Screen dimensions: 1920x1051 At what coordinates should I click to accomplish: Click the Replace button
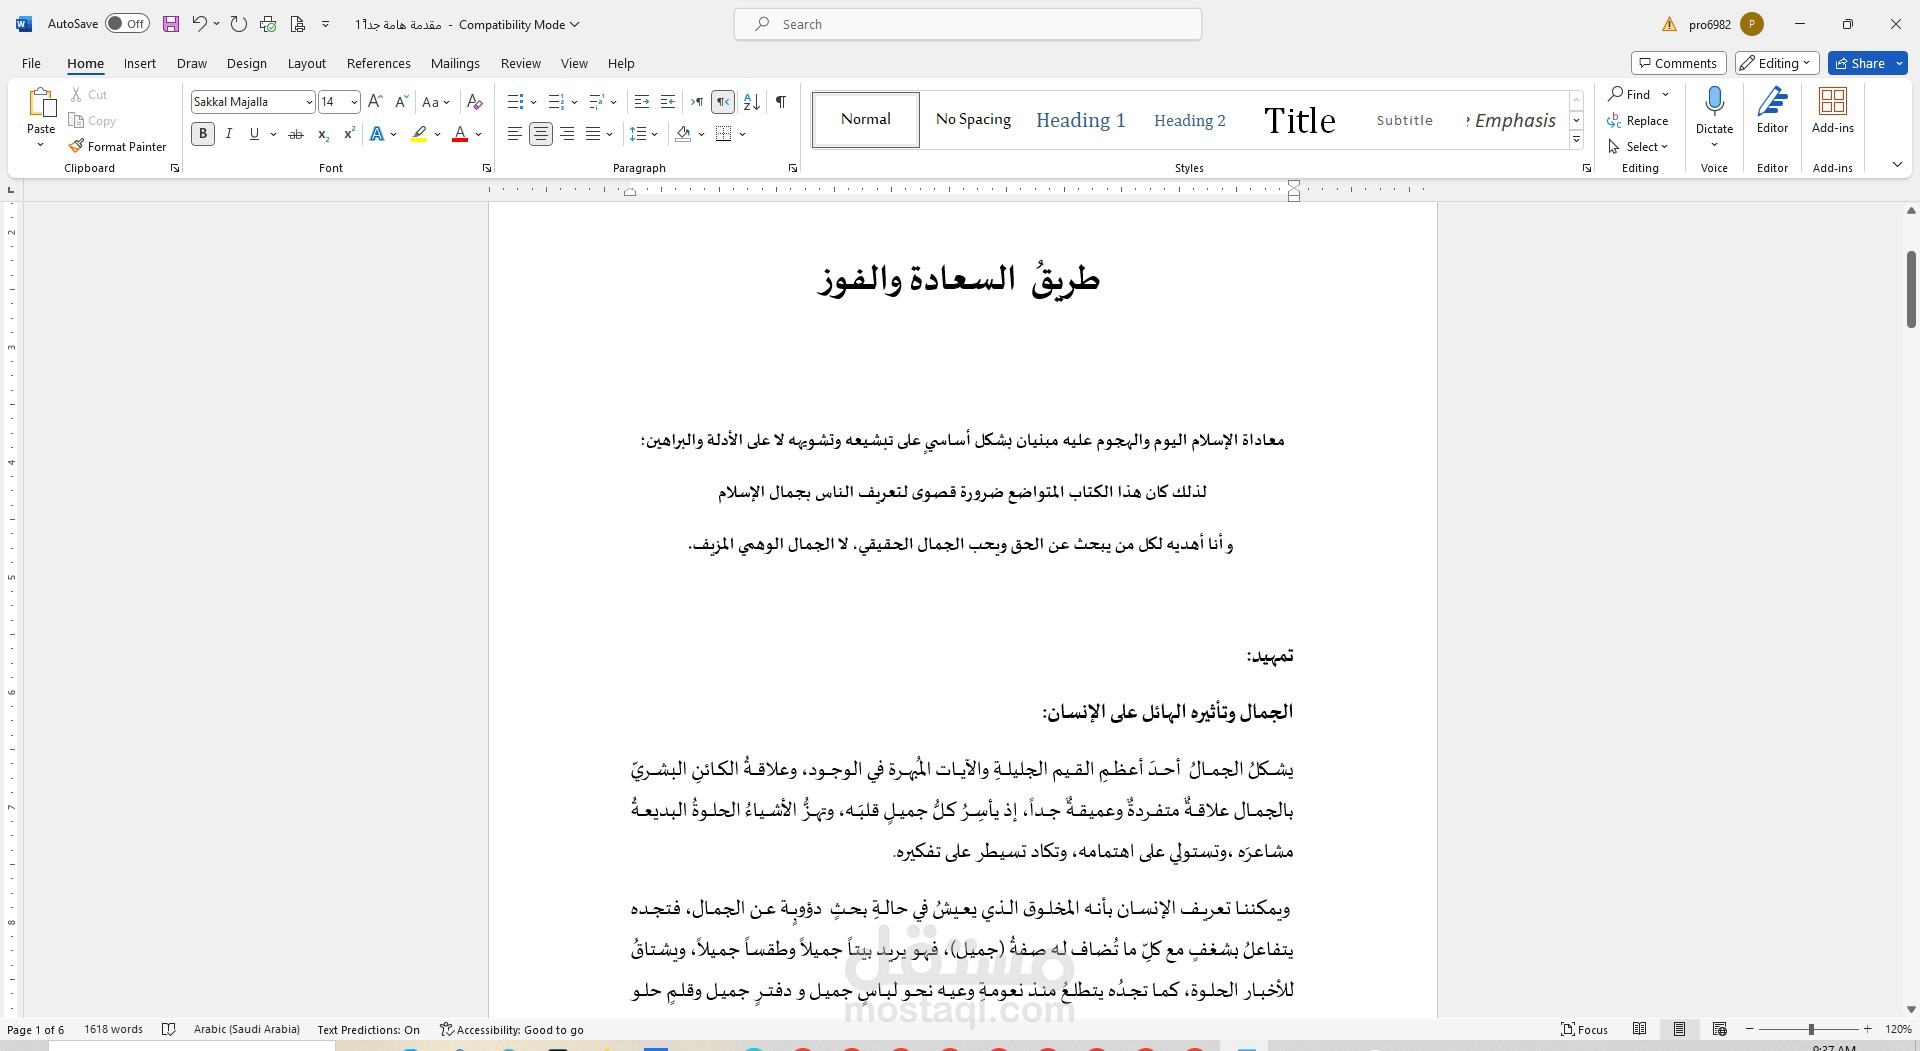(1638, 120)
